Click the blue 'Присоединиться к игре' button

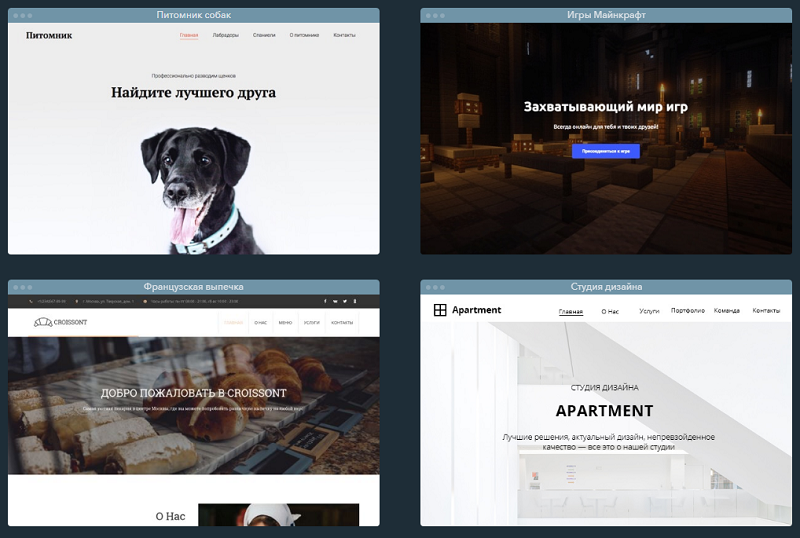tap(606, 151)
